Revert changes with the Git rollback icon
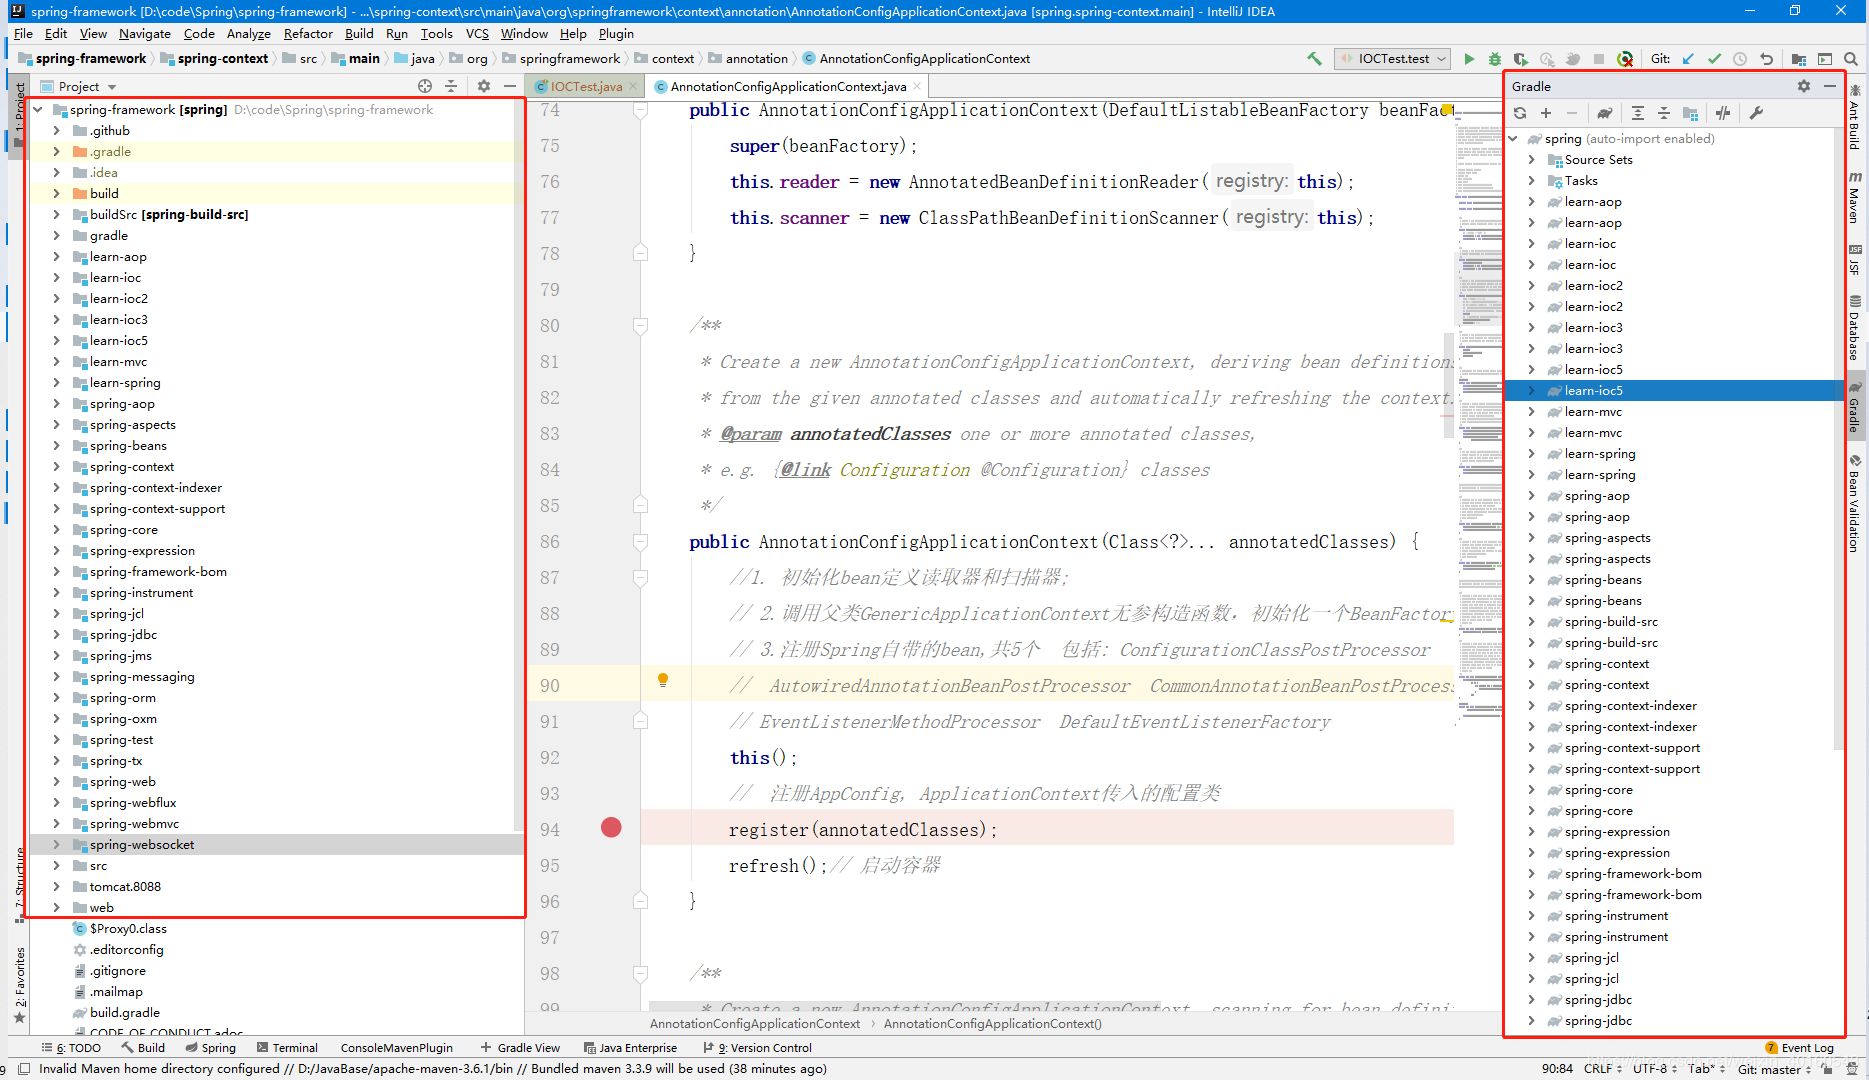This screenshot has height=1080, width=1869. click(1766, 59)
